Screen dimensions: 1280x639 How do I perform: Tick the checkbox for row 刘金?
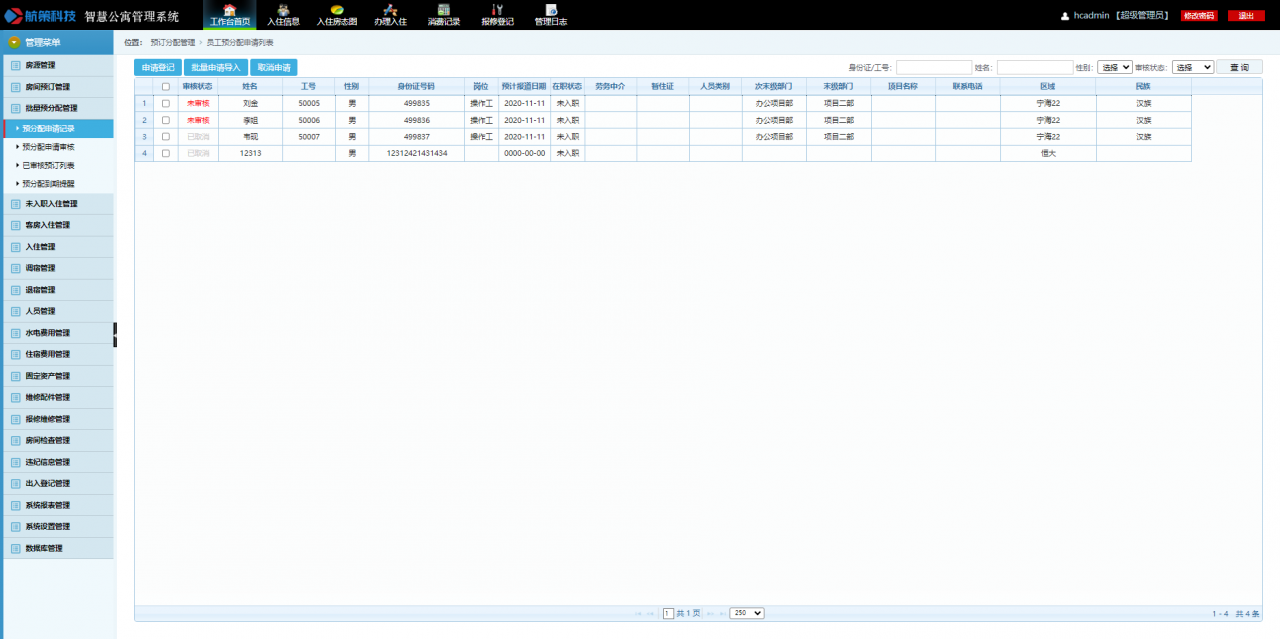coord(166,103)
